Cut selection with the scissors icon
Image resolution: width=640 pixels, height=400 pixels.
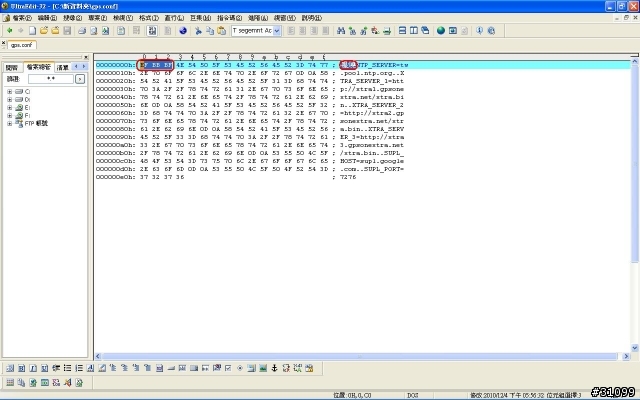(x=198, y=31)
